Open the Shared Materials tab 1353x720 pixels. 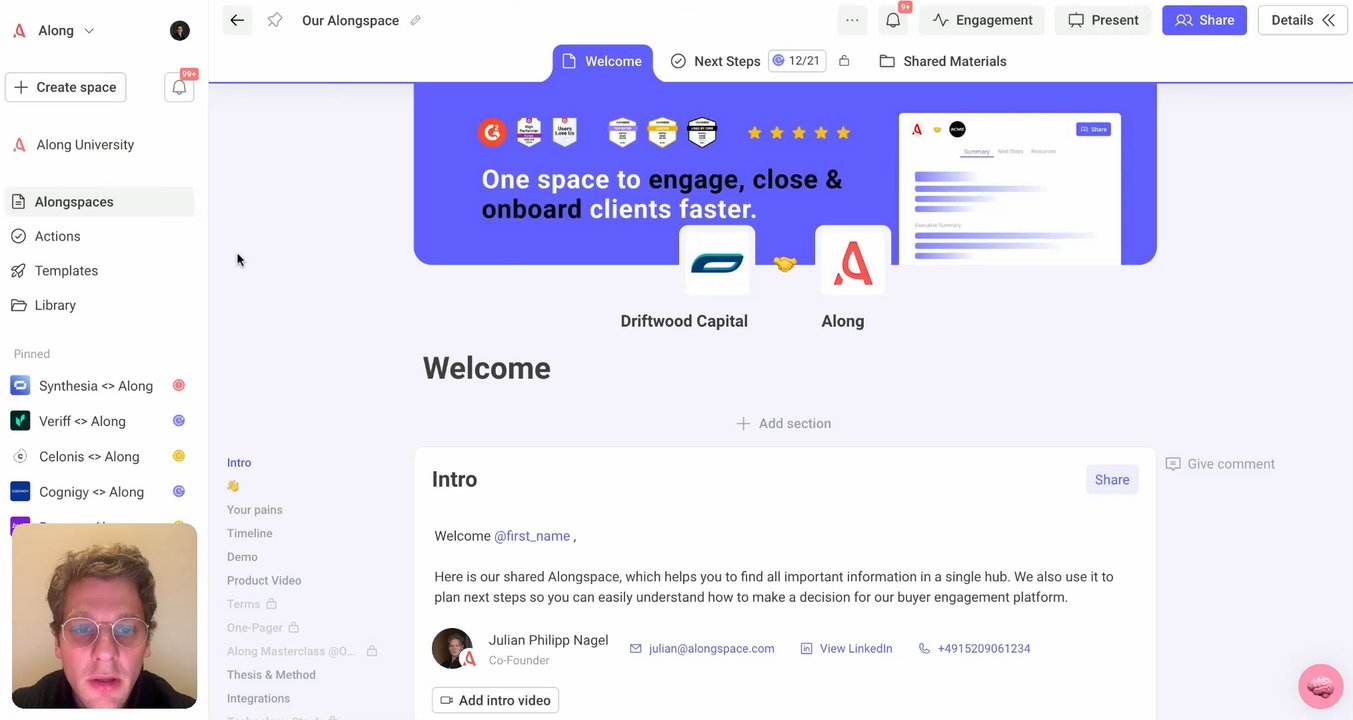click(x=943, y=61)
